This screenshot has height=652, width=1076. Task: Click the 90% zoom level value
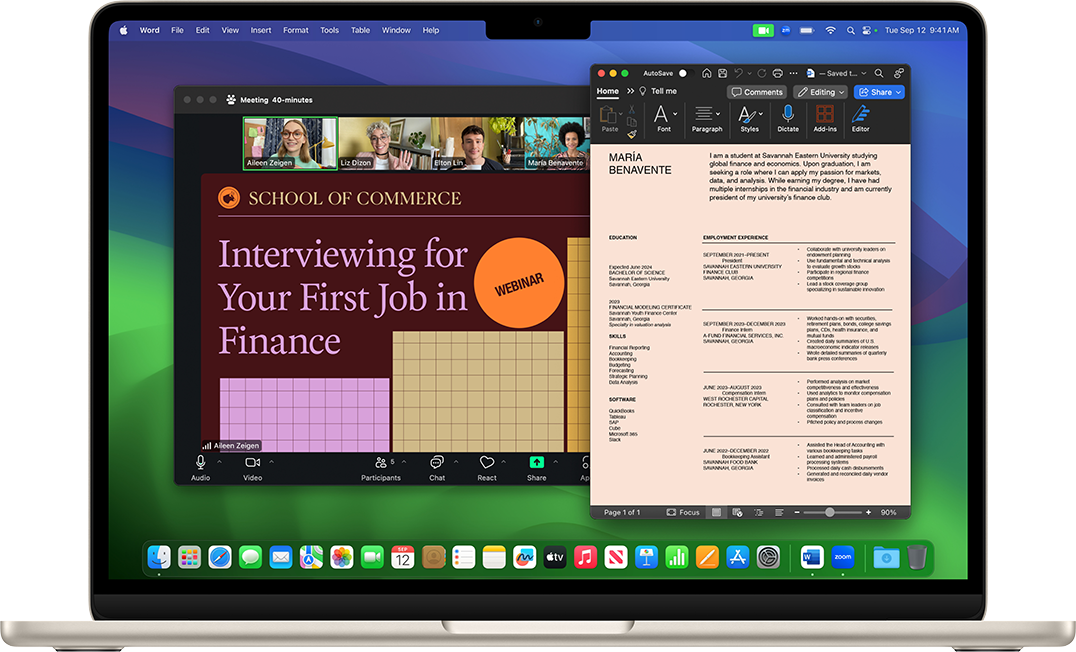(889, 513)
